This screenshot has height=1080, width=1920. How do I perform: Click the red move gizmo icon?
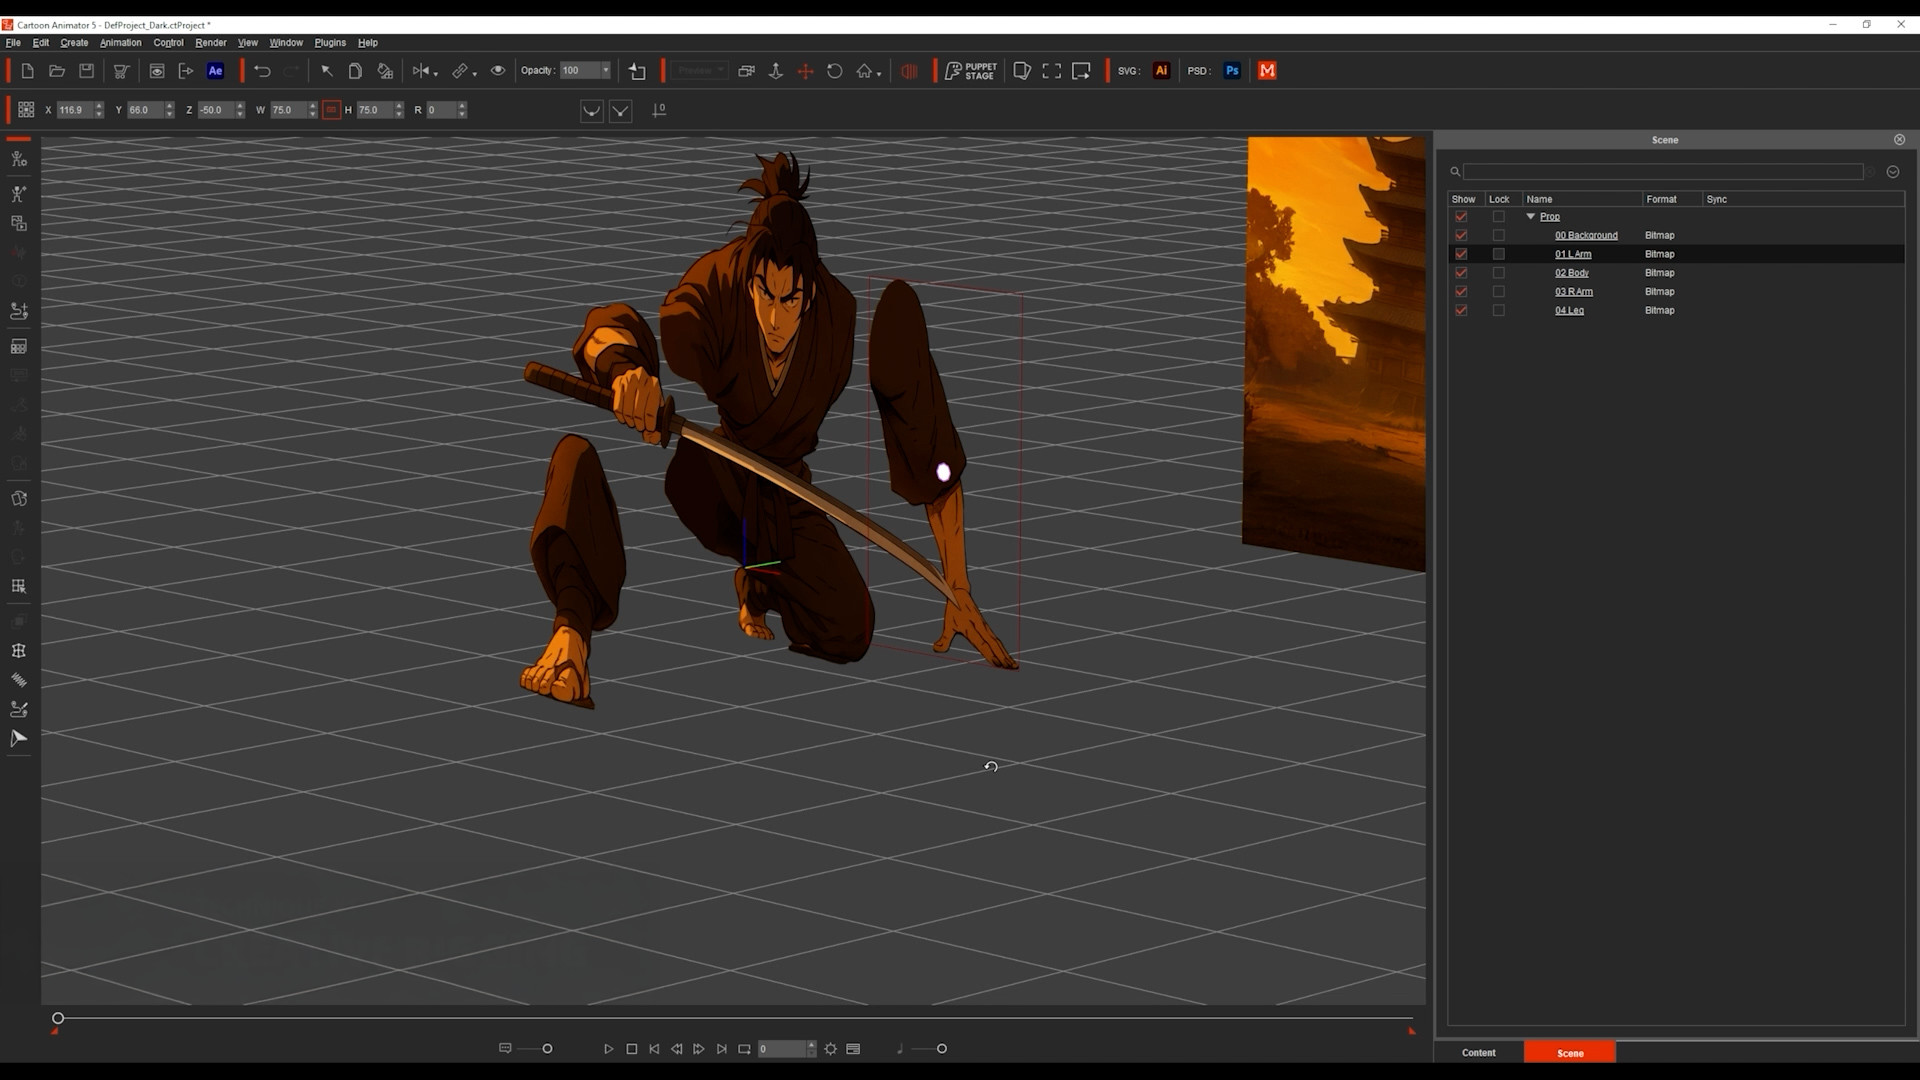pyautogui.click(x=805, y=71)
